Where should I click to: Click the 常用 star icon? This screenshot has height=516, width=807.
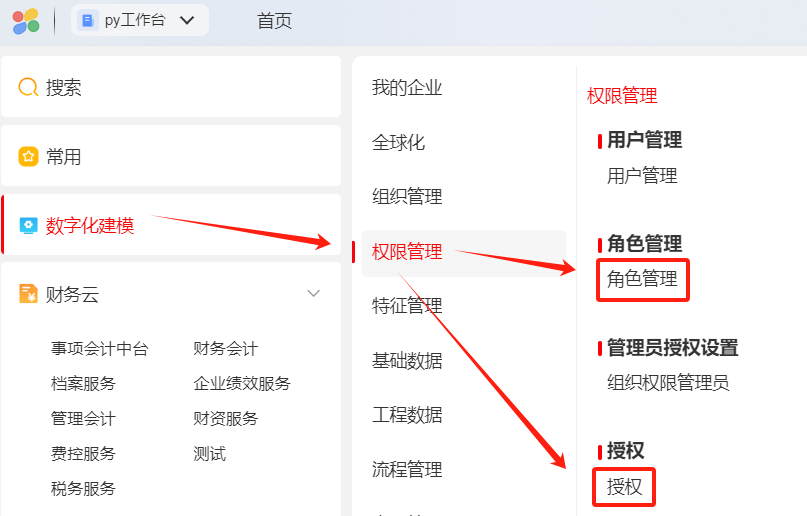click(28, 157)
